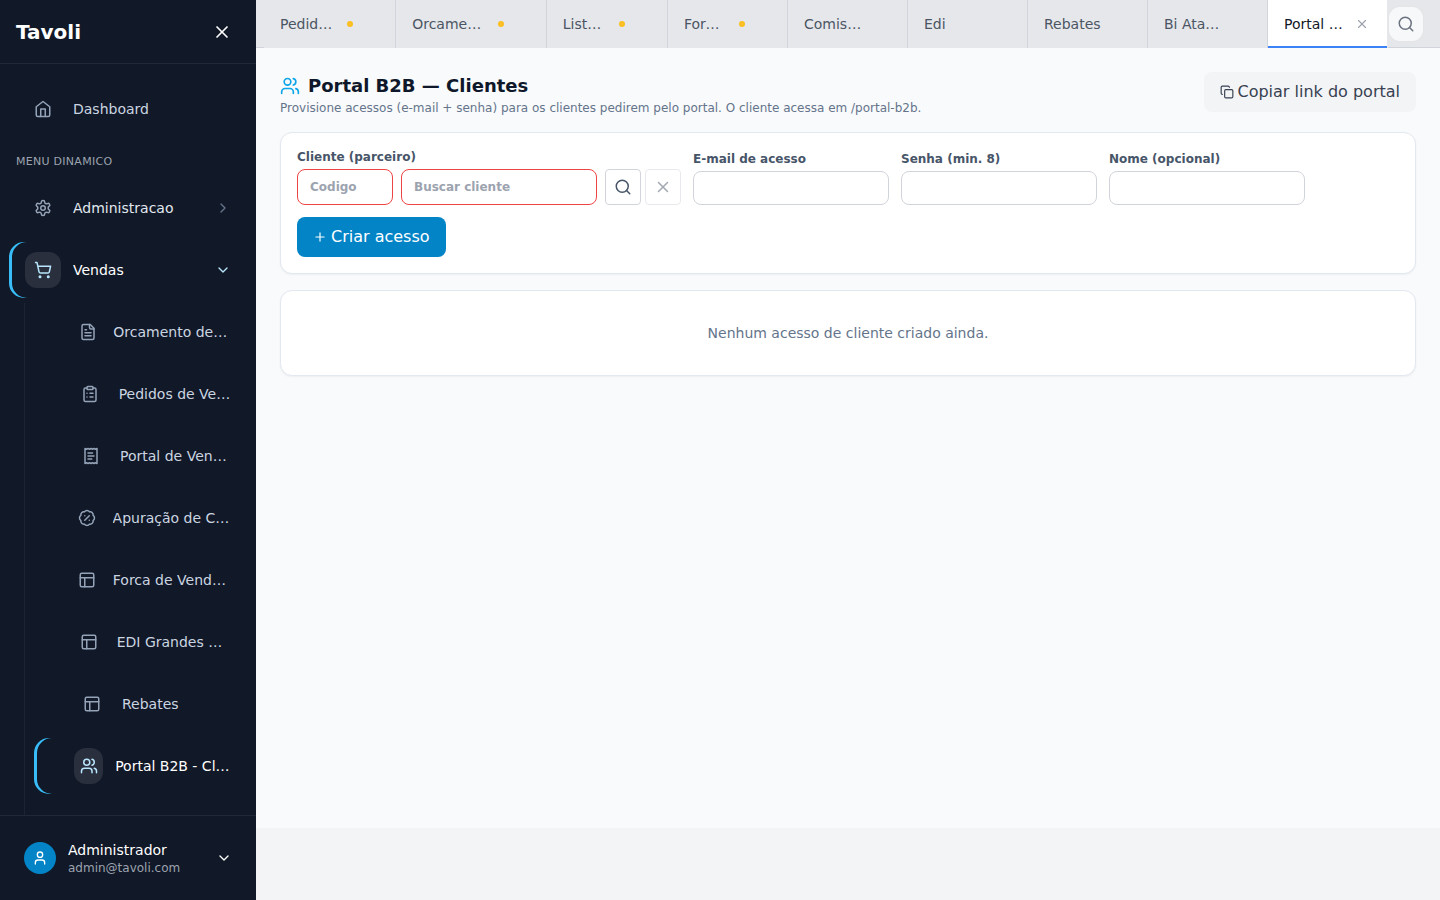Click the Forca de Vend... layout icon
Image resolution: width=1440 pixels, height=900 pixels.
pyautogui.click(x=87, y=580)
